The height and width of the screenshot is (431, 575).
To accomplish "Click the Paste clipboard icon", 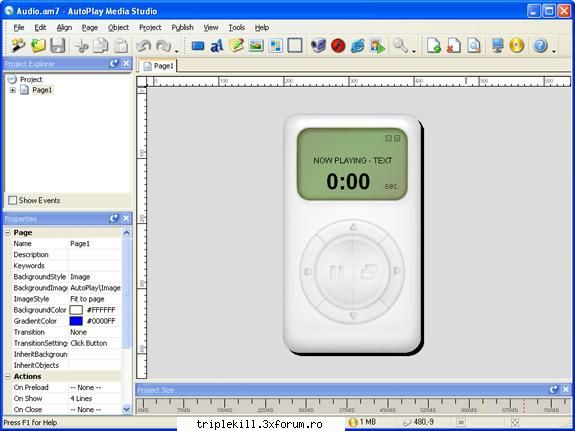I will tap(121, 46).
